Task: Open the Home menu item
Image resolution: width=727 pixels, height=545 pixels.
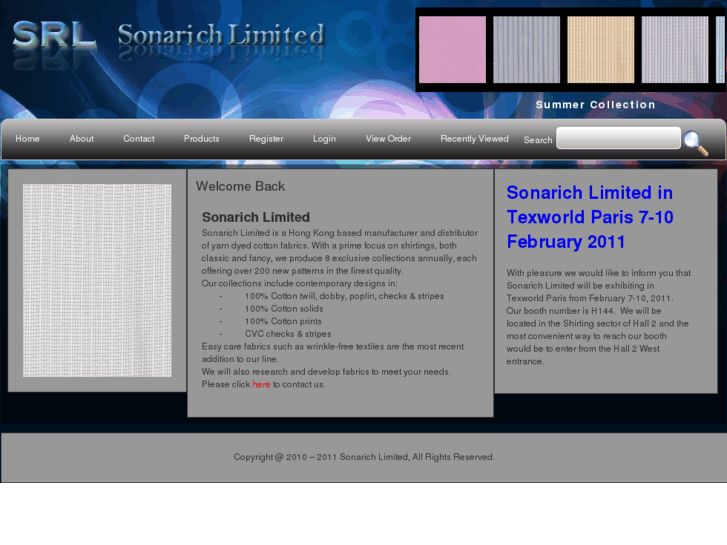Action: (27, 139)
